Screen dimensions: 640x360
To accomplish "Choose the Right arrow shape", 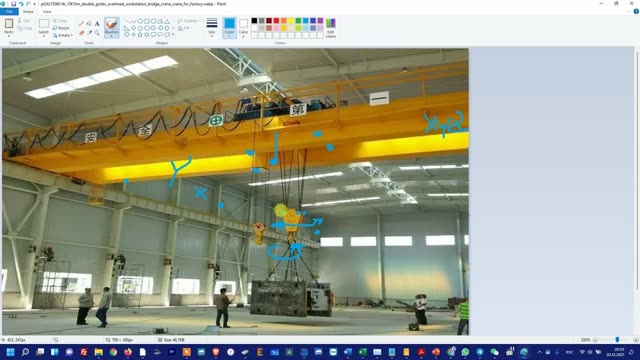I will pos(153,28).
